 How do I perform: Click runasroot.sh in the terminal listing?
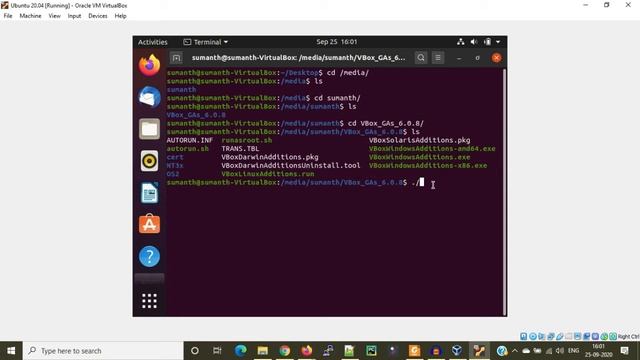coord(247,140)
